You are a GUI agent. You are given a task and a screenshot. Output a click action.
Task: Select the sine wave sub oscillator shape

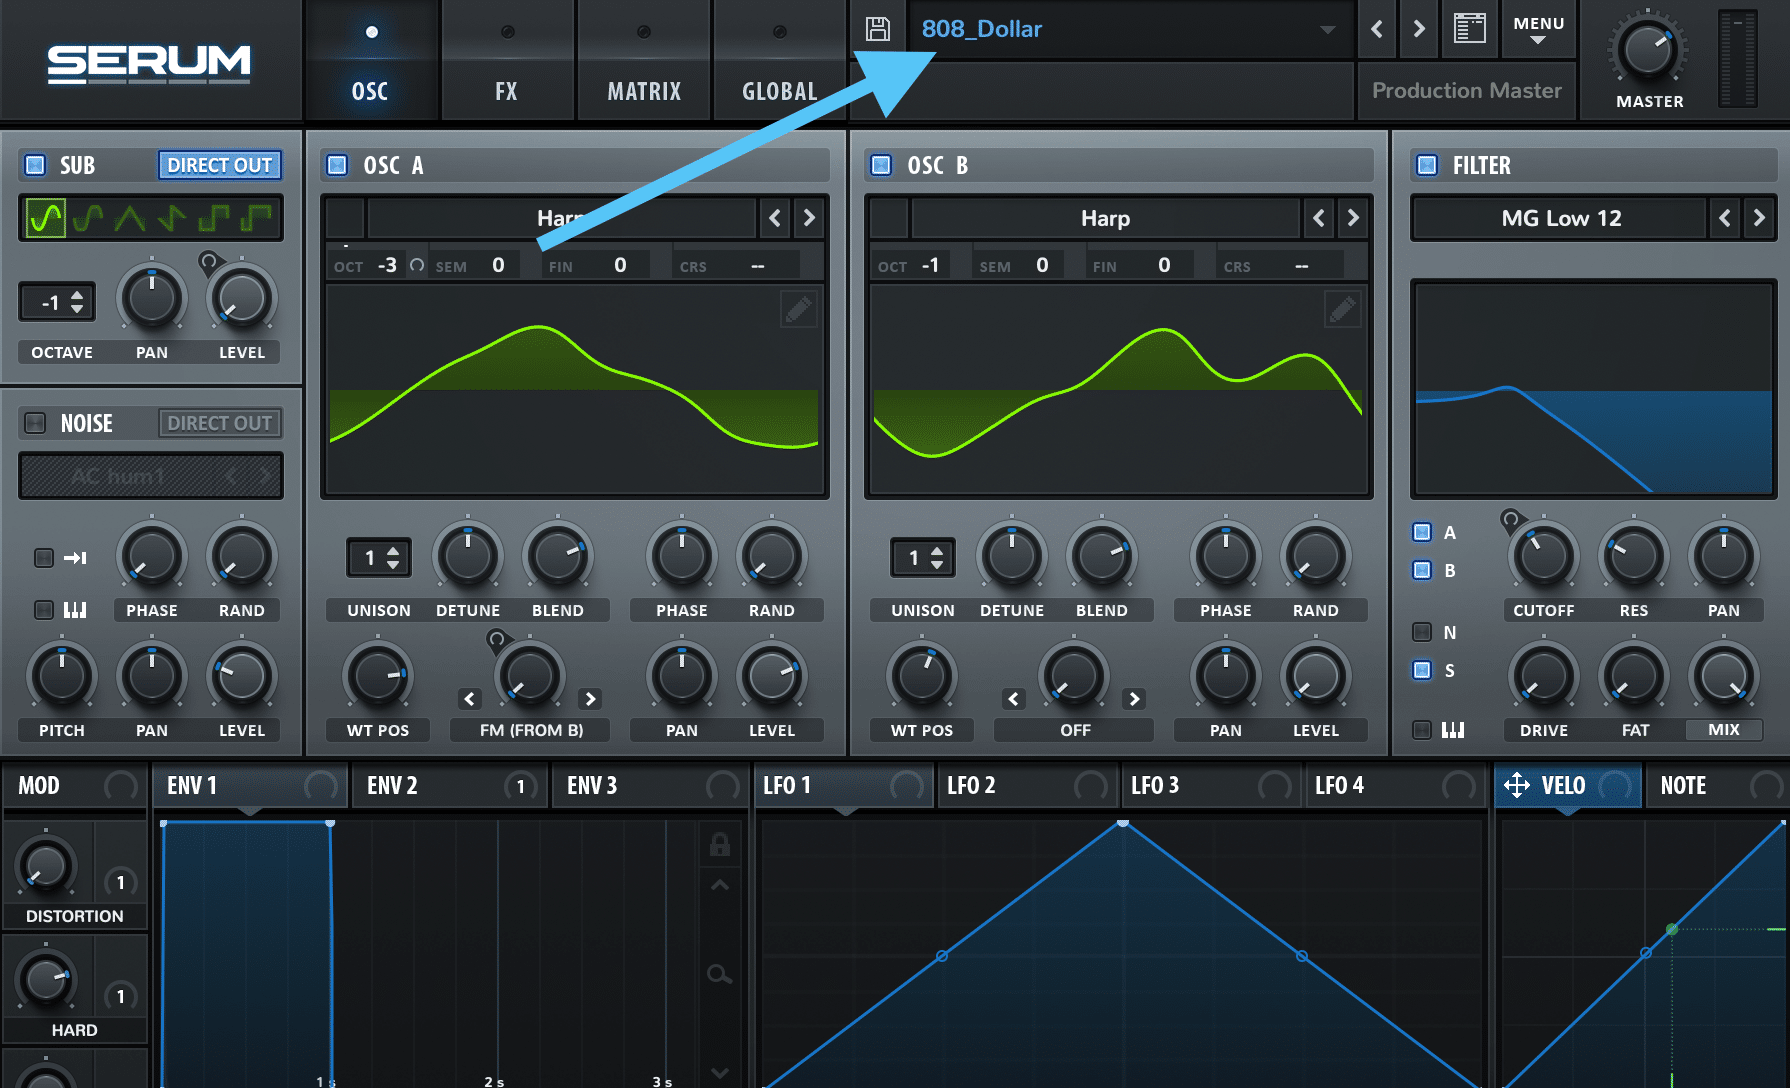45,217
